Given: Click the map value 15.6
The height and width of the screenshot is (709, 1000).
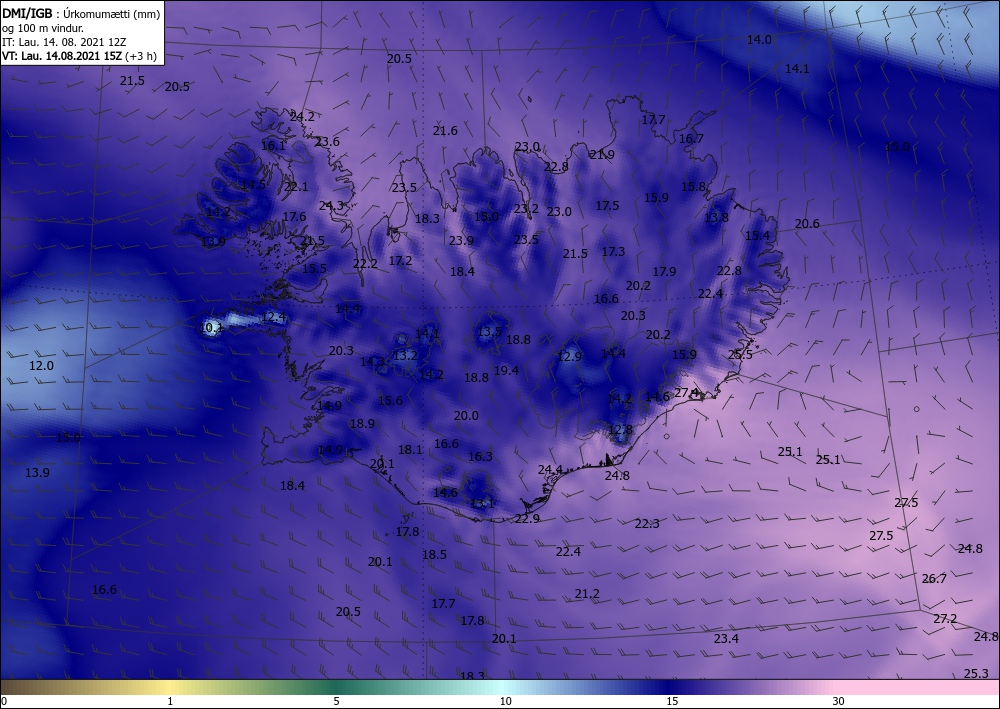Looking at the screenshot, I should [x=390, y=400].
